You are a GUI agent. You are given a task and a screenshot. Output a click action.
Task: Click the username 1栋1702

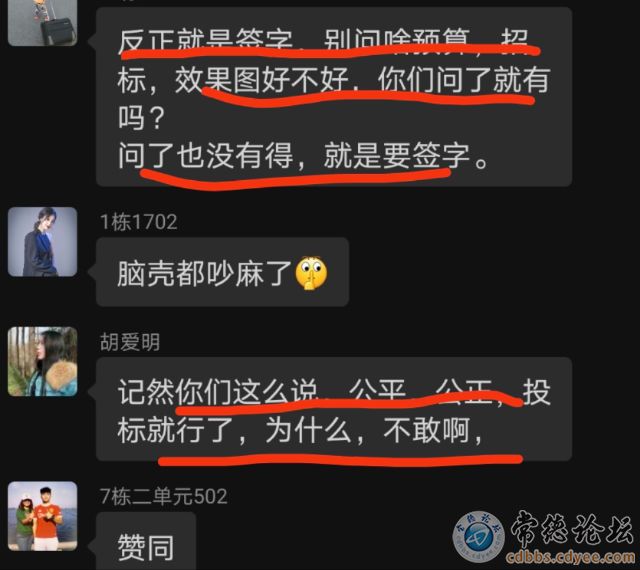tap(138, 222)
